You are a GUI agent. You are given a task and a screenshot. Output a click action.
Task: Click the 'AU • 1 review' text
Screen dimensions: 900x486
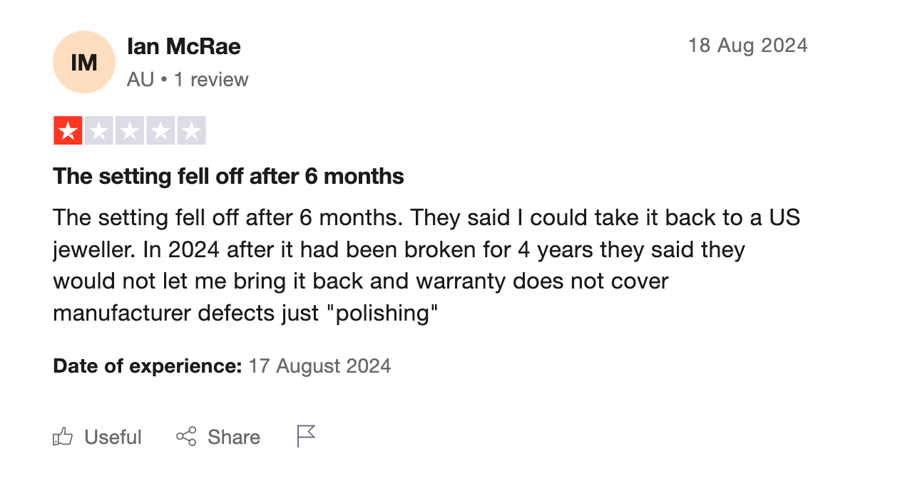[188, 79]
